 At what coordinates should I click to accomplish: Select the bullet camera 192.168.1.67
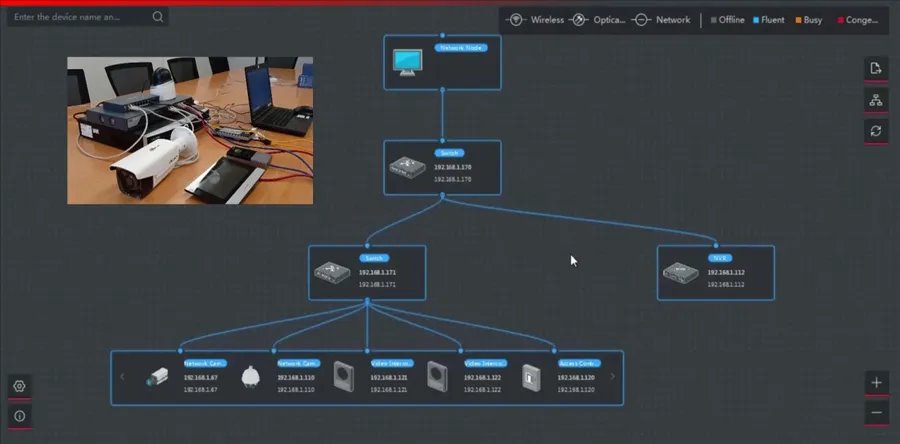(x=159, y=377)
